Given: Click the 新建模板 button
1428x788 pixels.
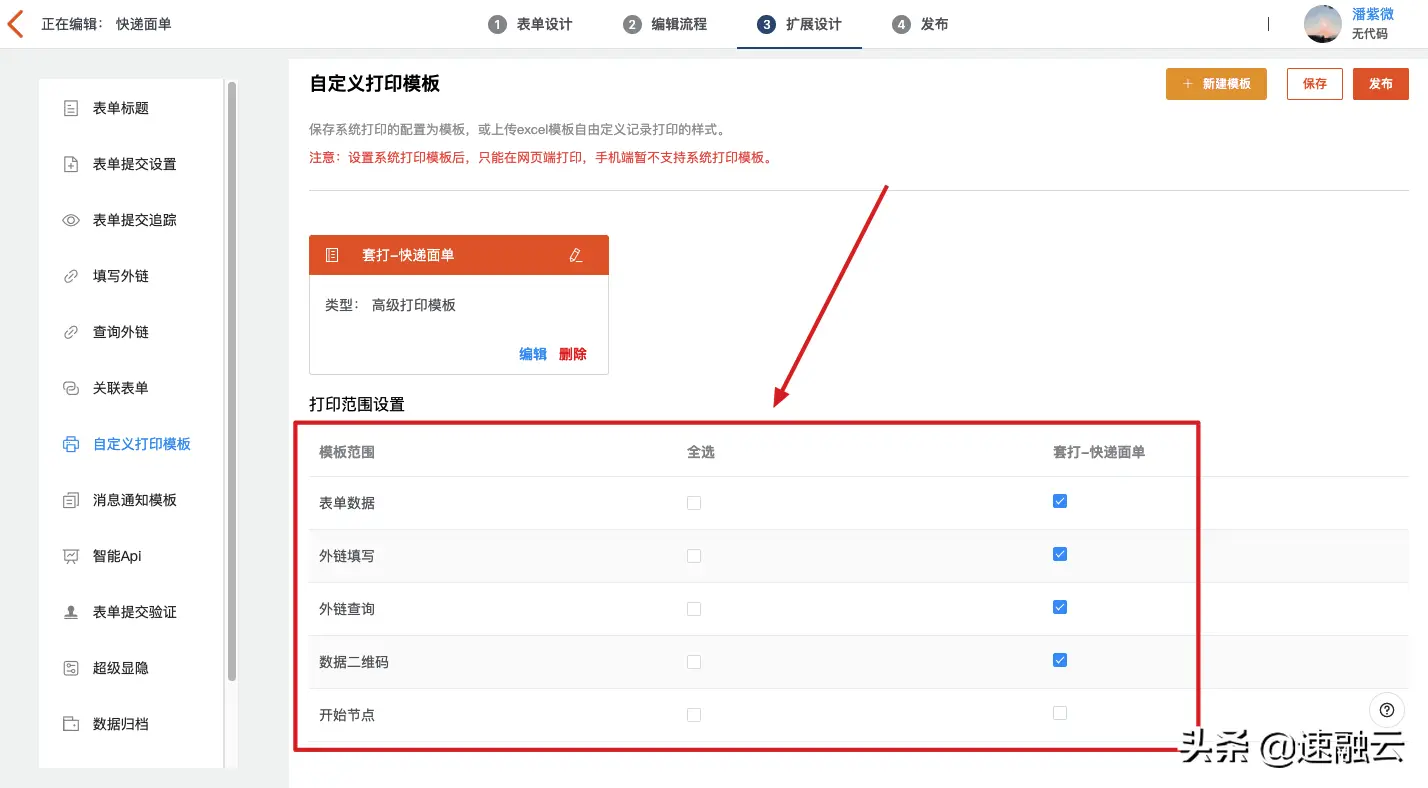Looking at the screenshot, I should coord(1216,84).
